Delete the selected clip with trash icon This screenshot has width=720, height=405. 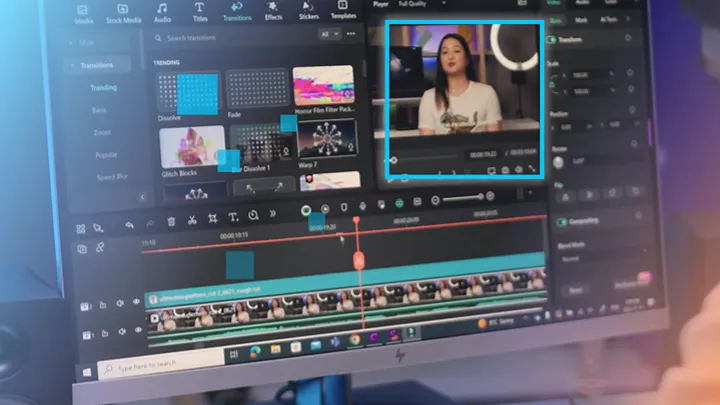pyautogui.click(x=171, y=222)
